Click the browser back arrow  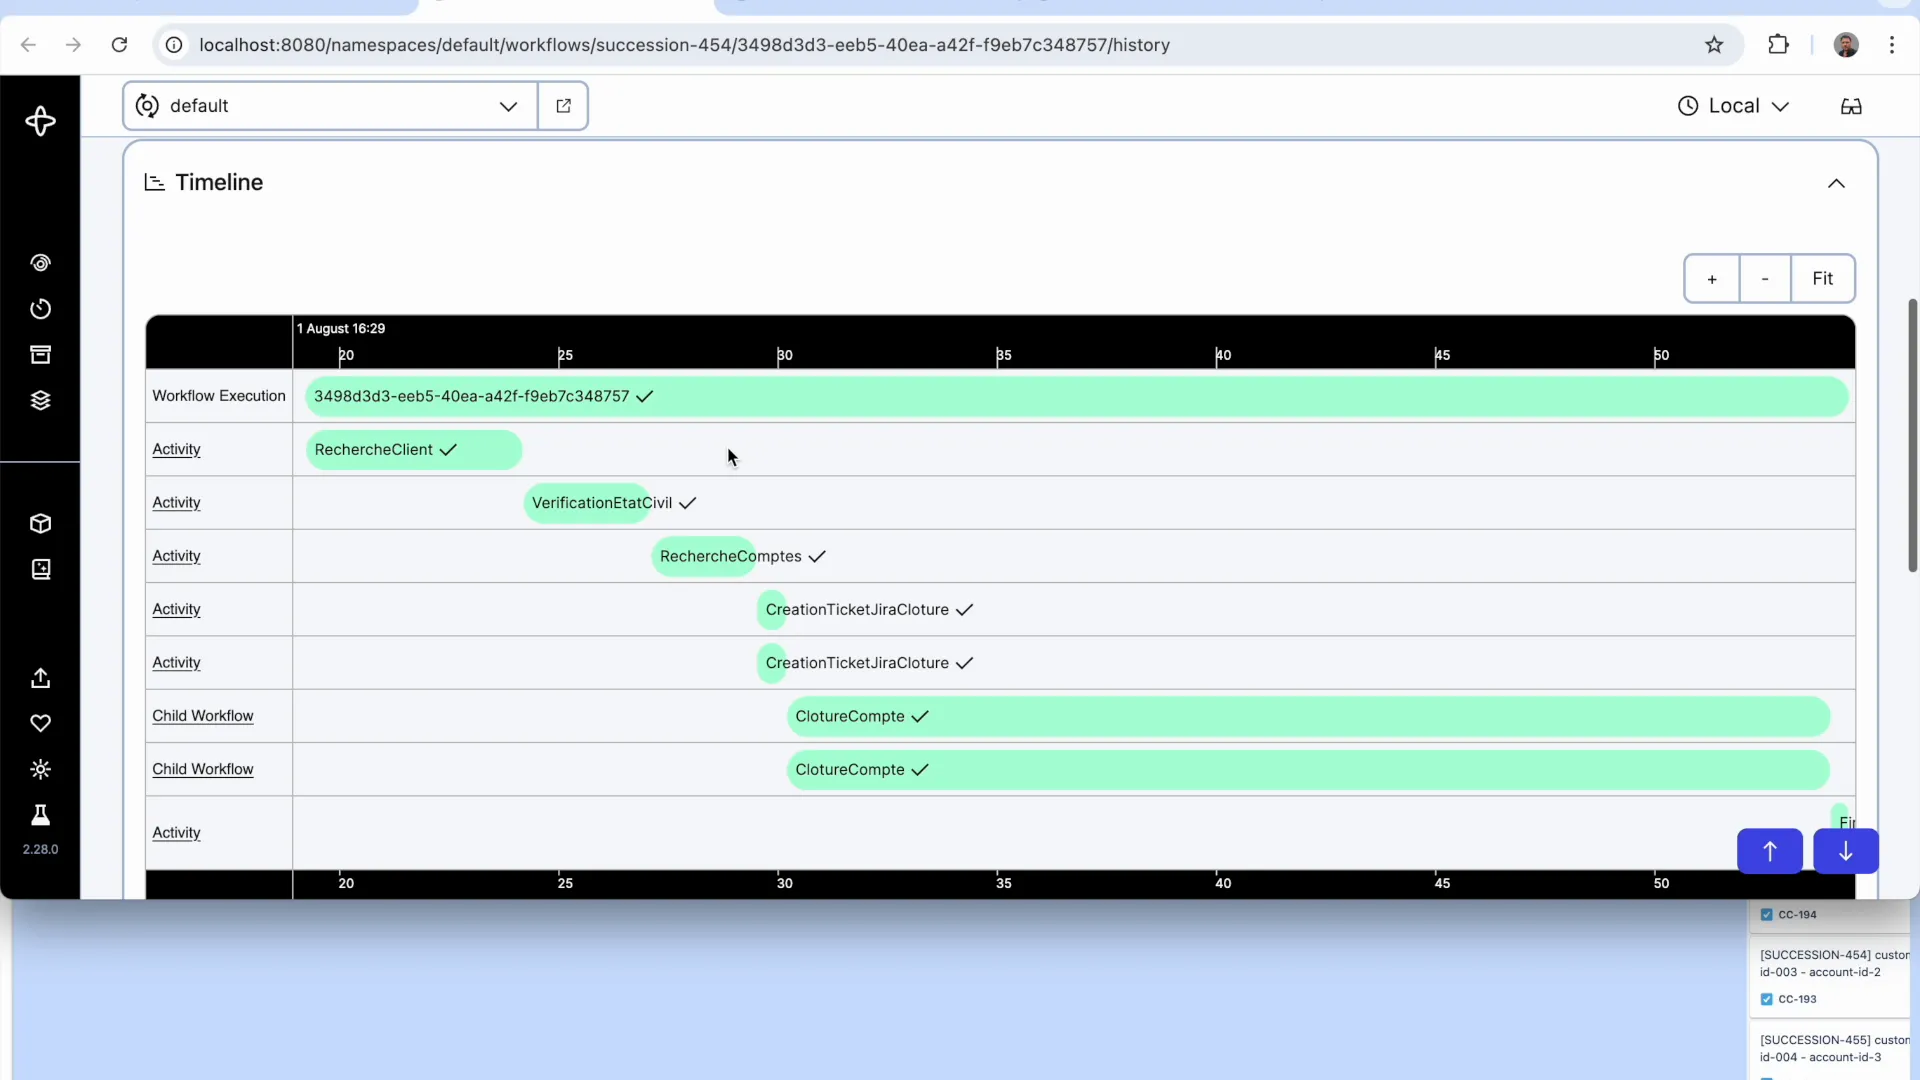point(28,45)
